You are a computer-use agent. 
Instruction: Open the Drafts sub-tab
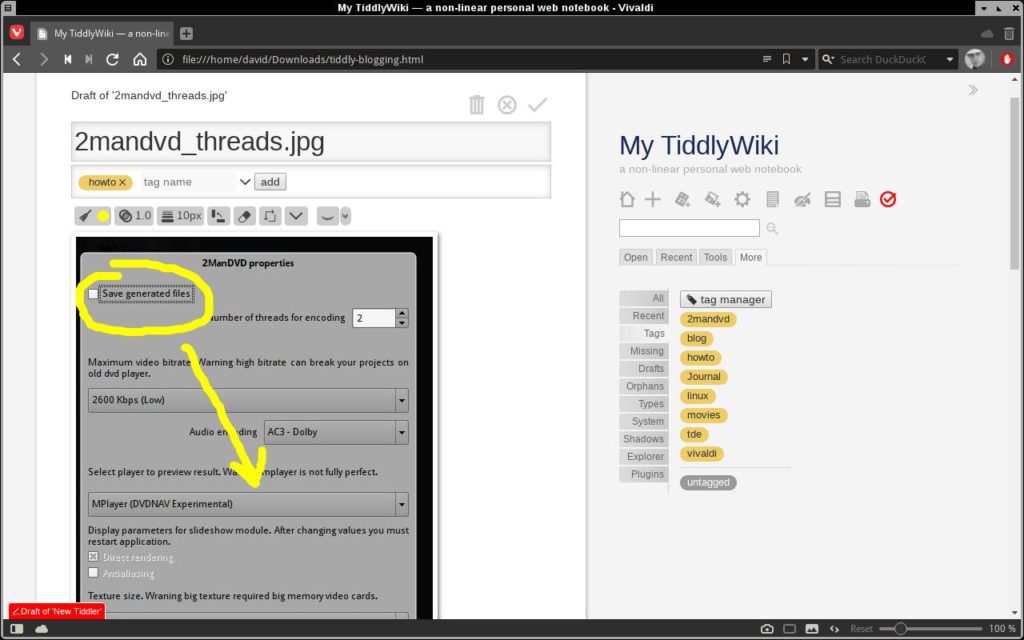click(x=644, y=369)
